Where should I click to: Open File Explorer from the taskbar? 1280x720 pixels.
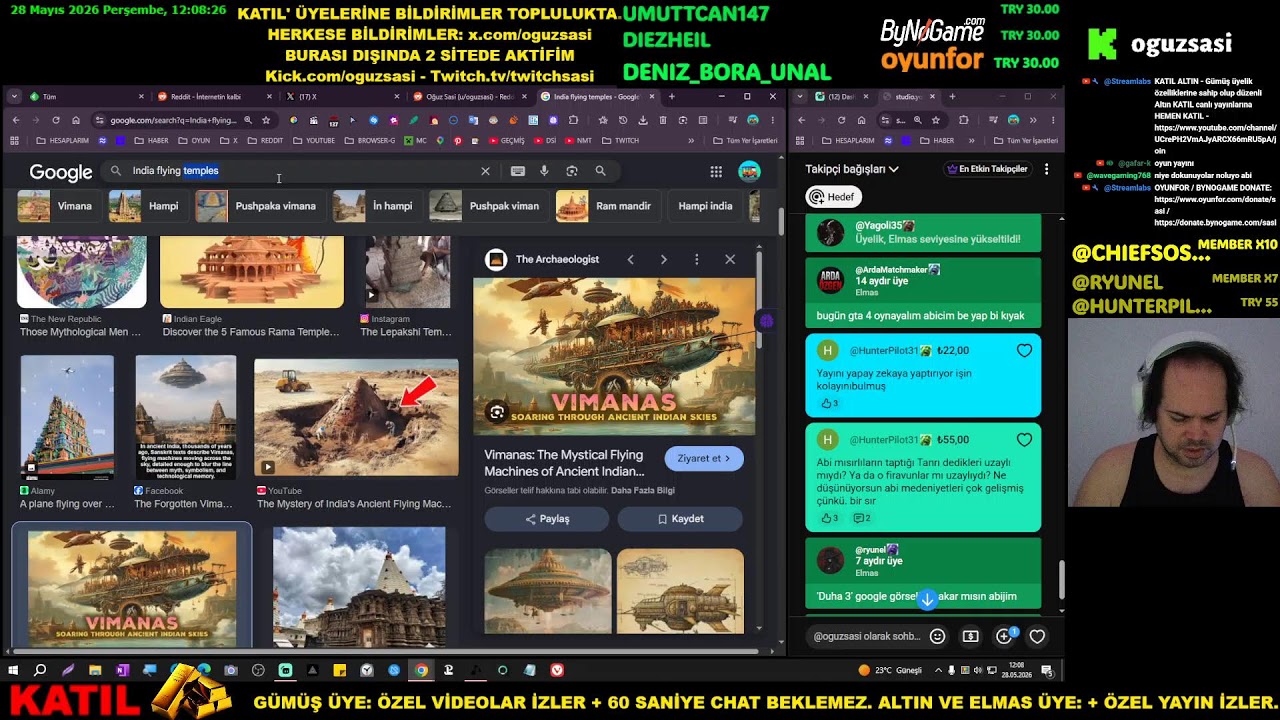(x=95, y=670)
